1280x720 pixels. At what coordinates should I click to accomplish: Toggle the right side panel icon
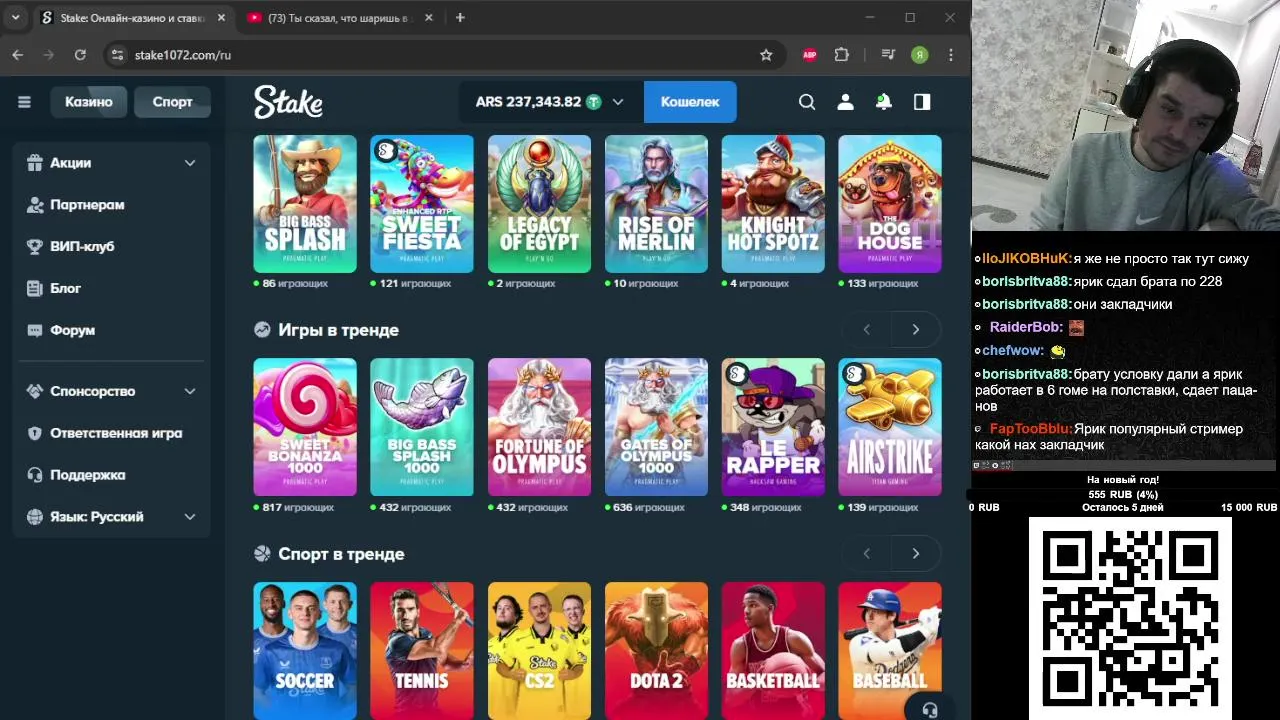[922, 102]
